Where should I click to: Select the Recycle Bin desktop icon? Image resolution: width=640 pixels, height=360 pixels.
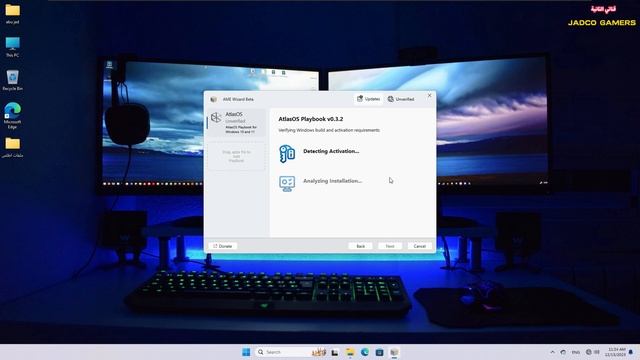13,80
